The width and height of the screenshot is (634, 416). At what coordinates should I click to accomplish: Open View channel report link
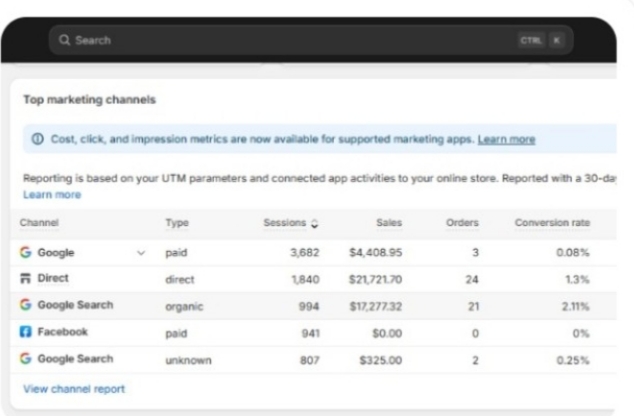click(74, 389)
